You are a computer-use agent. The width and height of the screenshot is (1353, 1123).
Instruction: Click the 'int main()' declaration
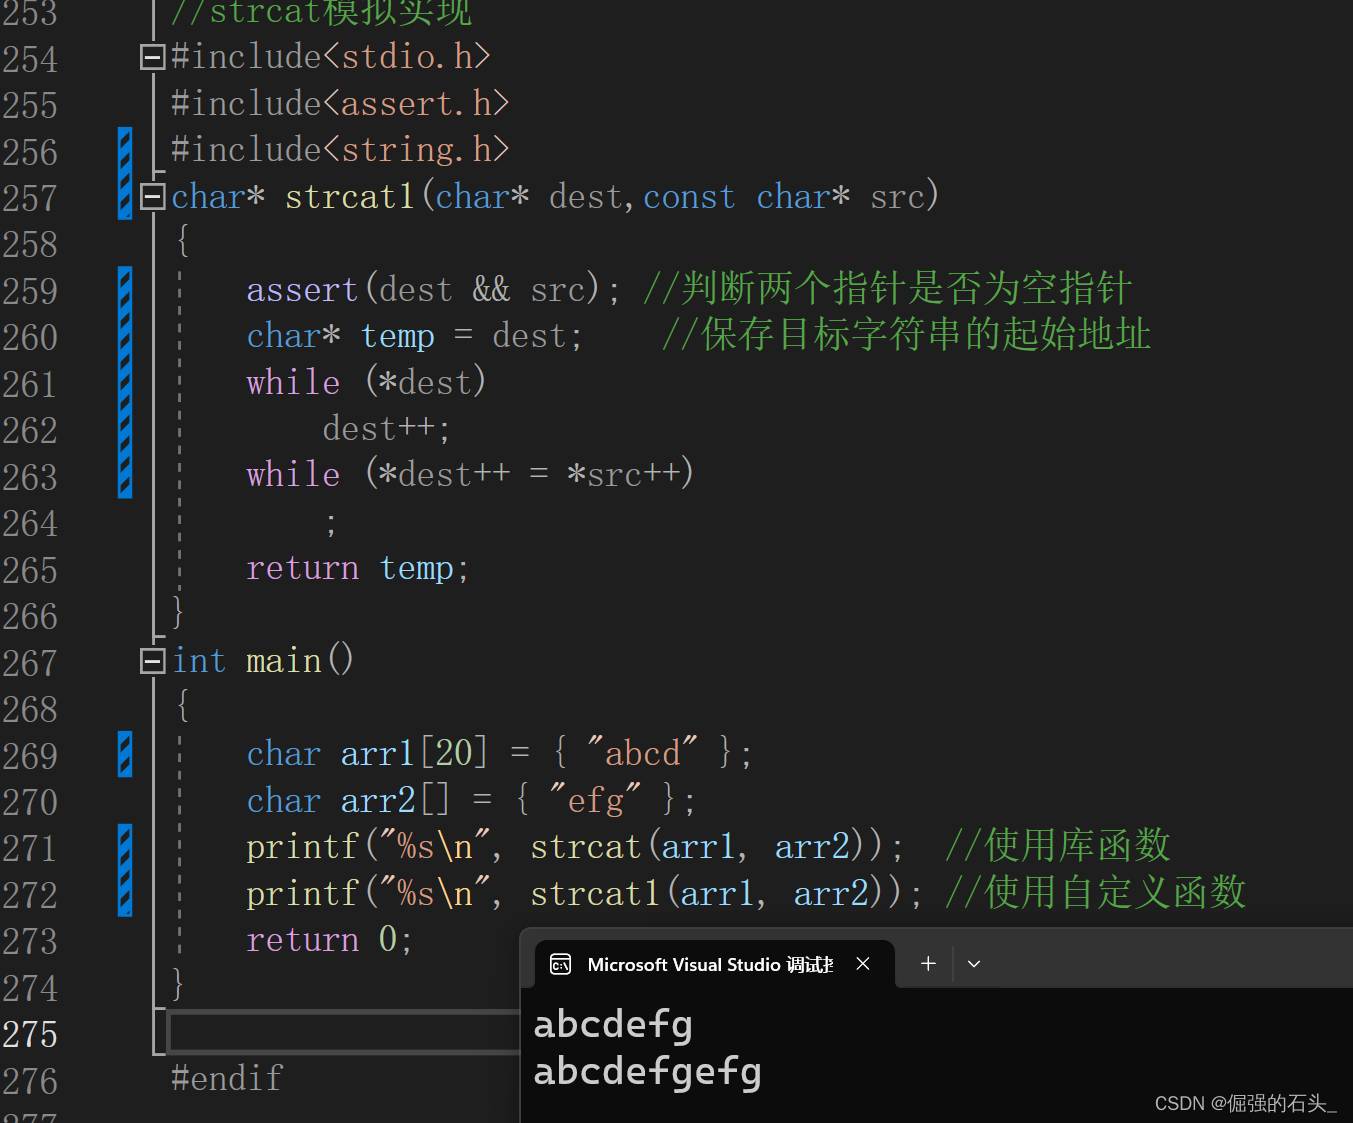[263, 661]
